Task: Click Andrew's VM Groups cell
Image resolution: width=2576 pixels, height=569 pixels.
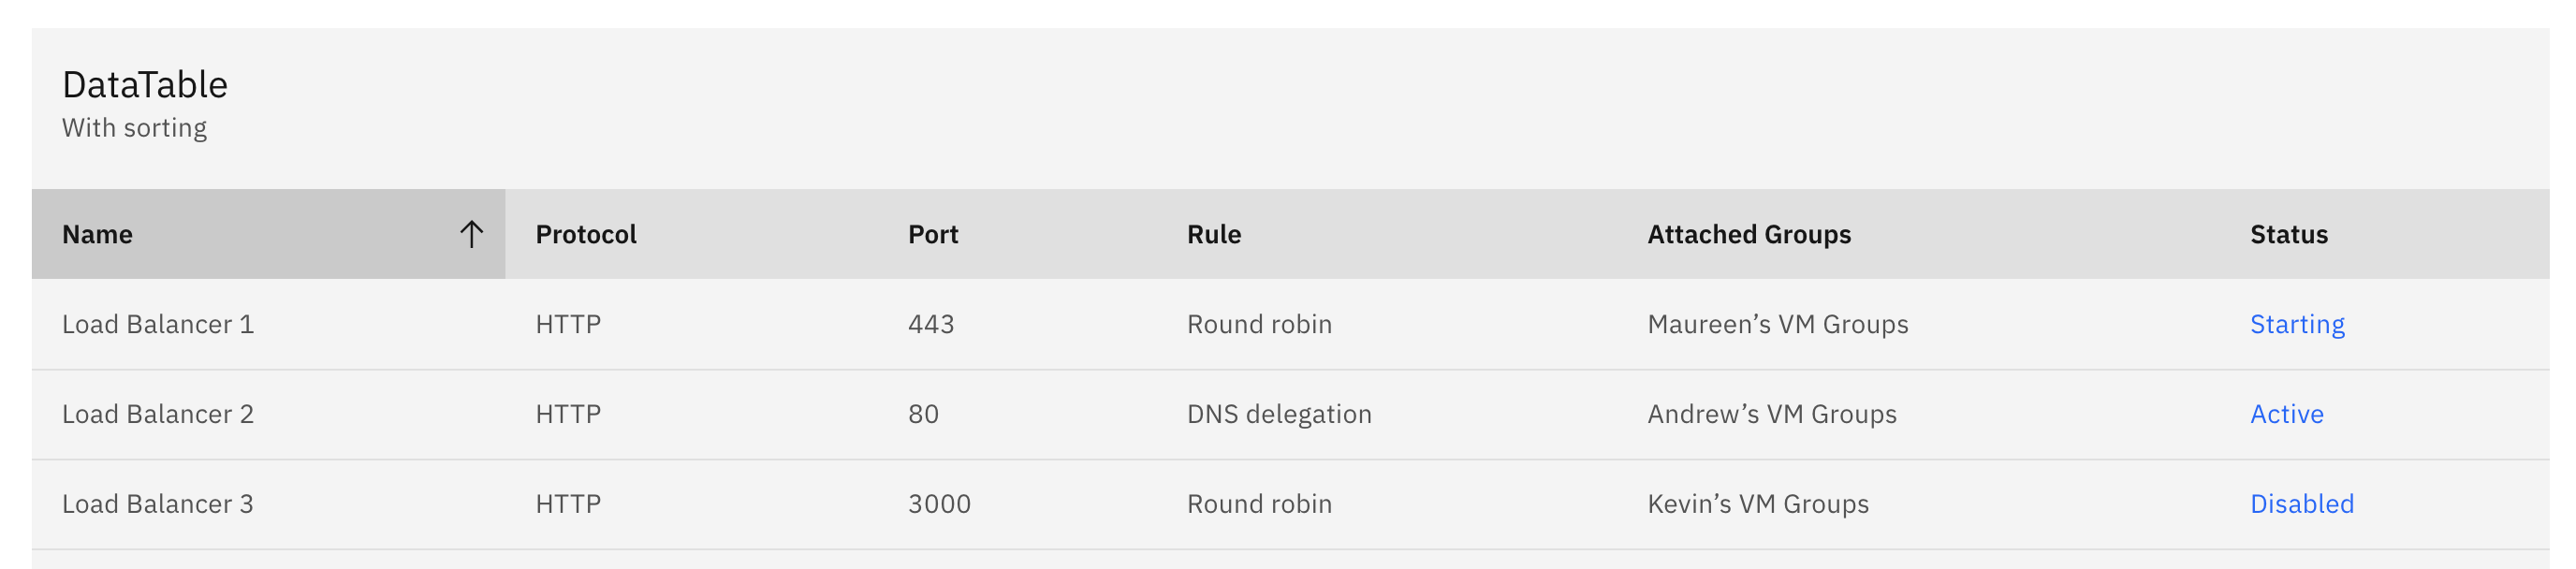Action: [1772, 413]
